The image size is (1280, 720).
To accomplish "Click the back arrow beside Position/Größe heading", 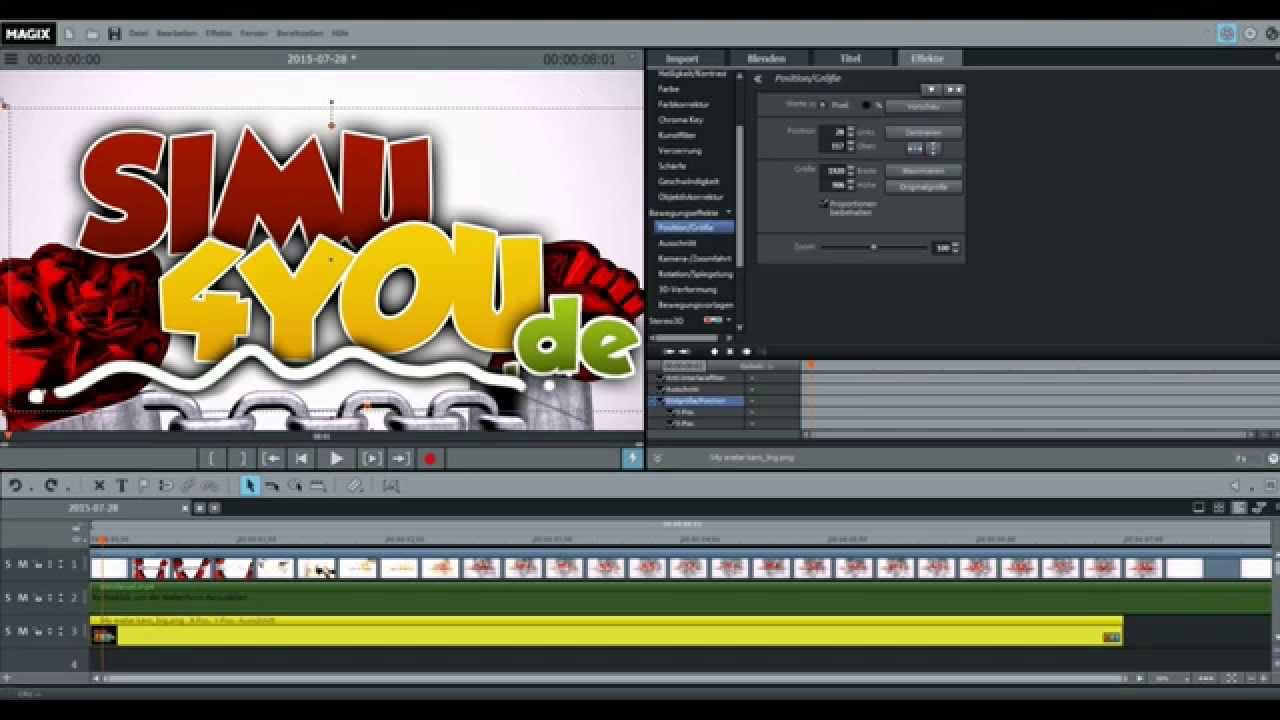I will (758, 78).
